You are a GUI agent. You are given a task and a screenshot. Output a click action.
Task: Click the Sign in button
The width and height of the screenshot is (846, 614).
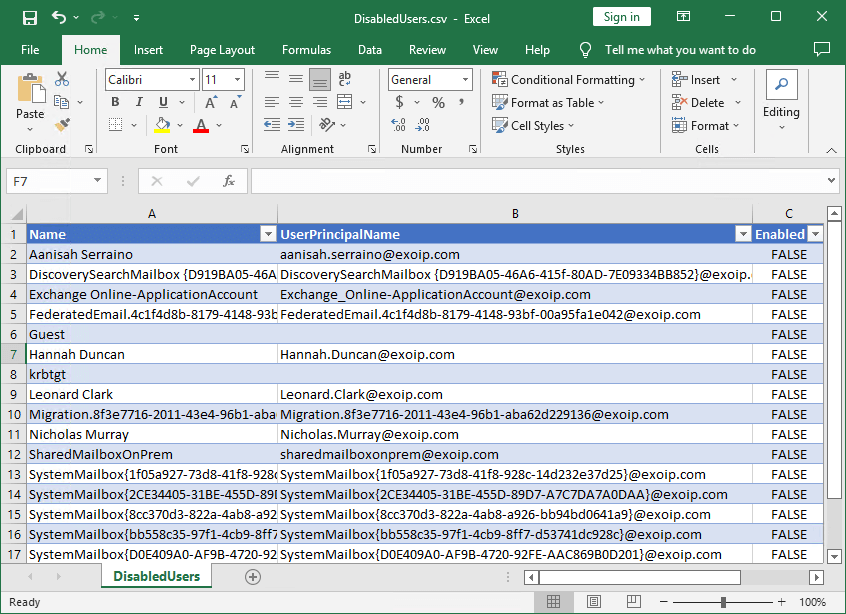tap(621, 16)
